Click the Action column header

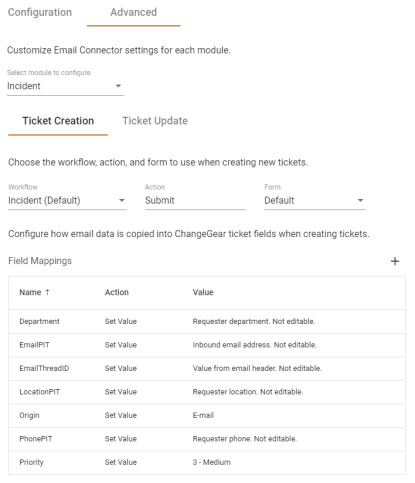tap(117, 292)
